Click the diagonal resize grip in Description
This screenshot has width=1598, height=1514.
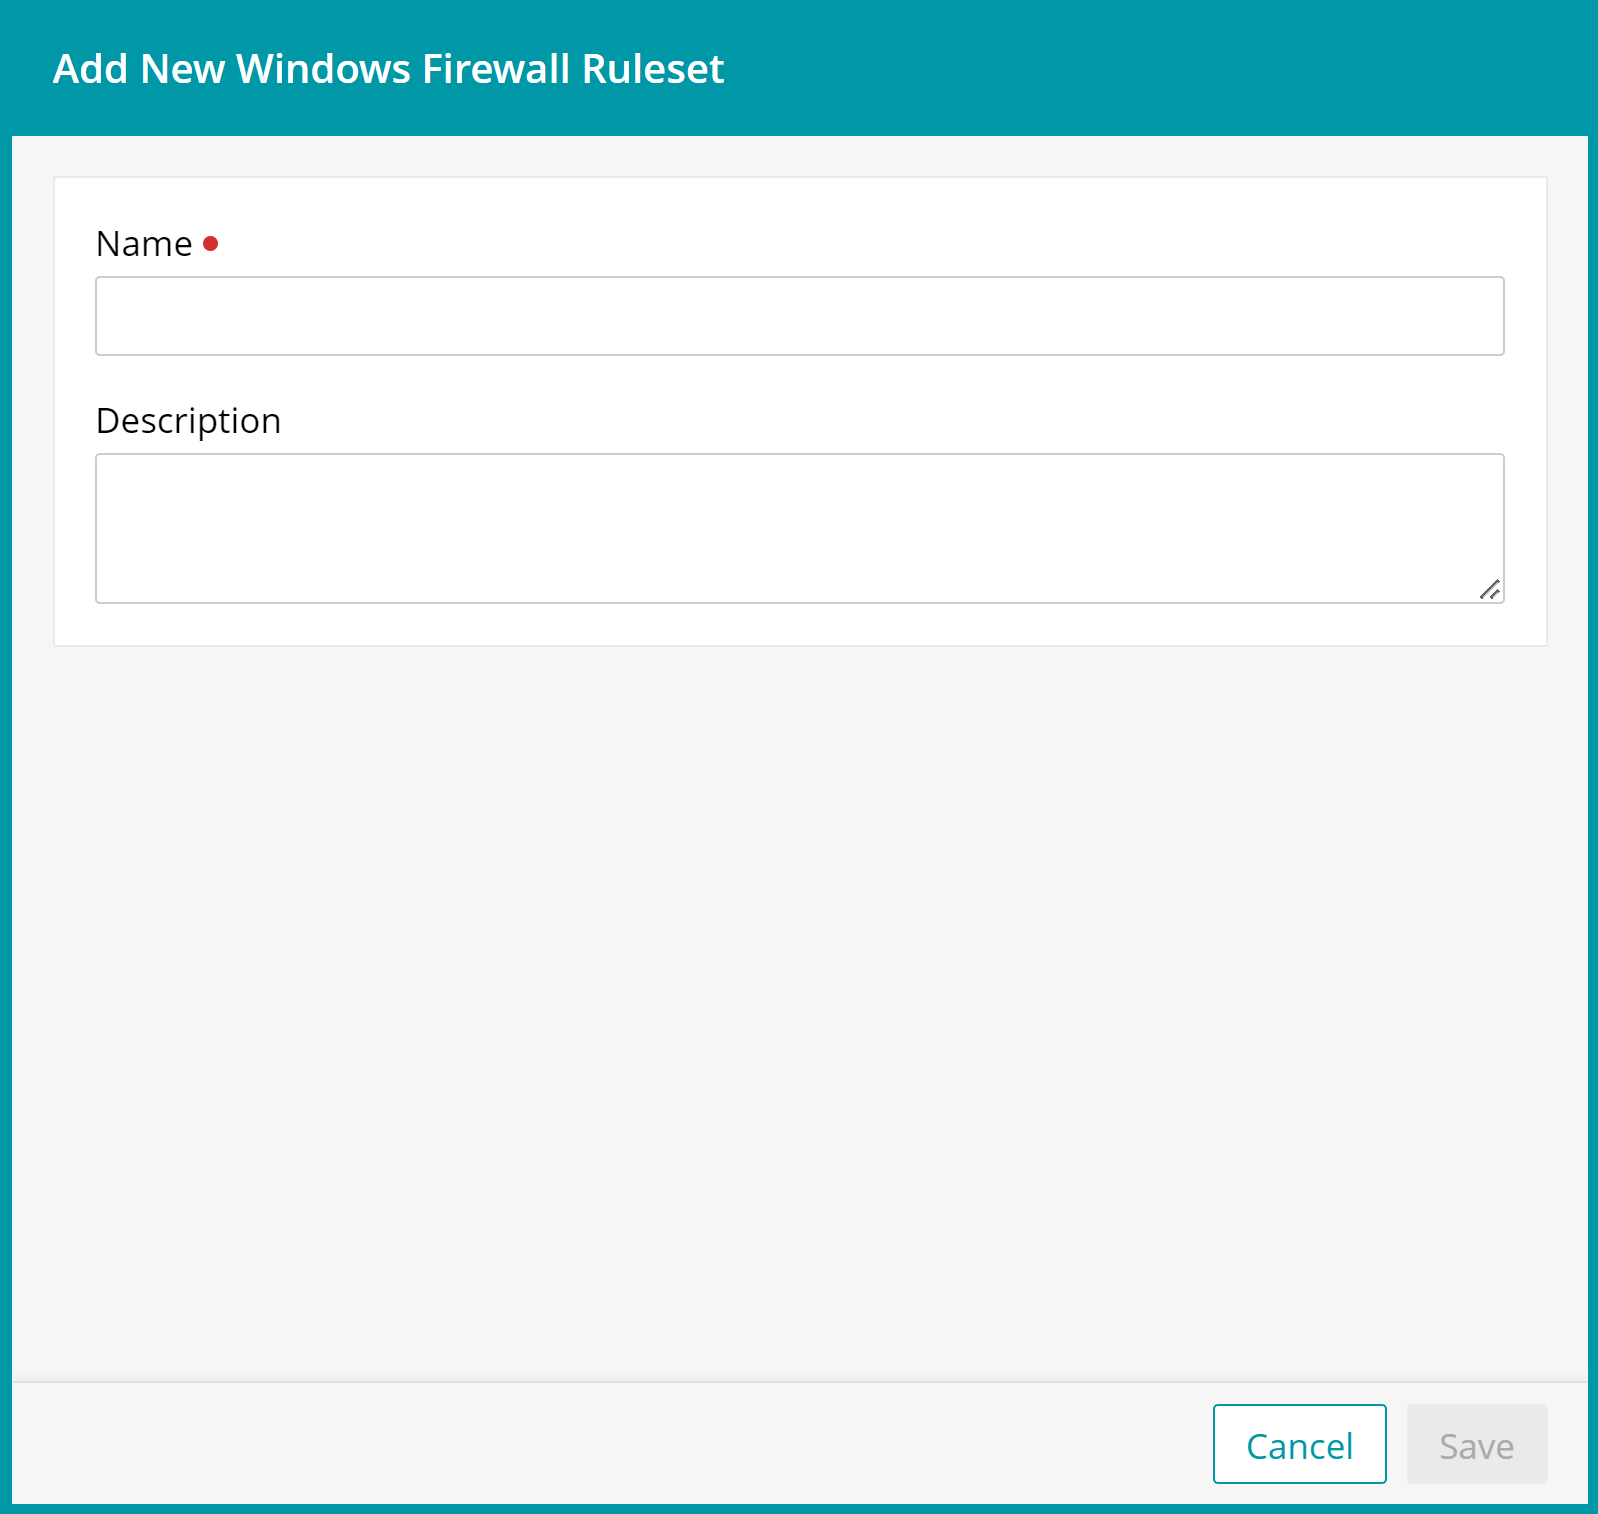(1489, 590)
